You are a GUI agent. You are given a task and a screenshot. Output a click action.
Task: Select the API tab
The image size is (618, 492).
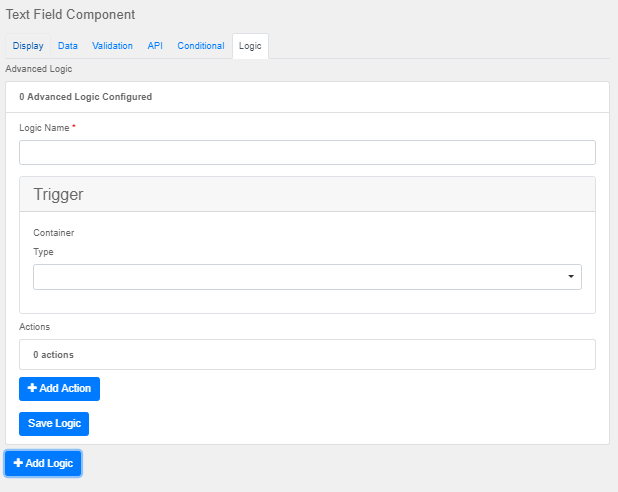[x=155, y=46]
